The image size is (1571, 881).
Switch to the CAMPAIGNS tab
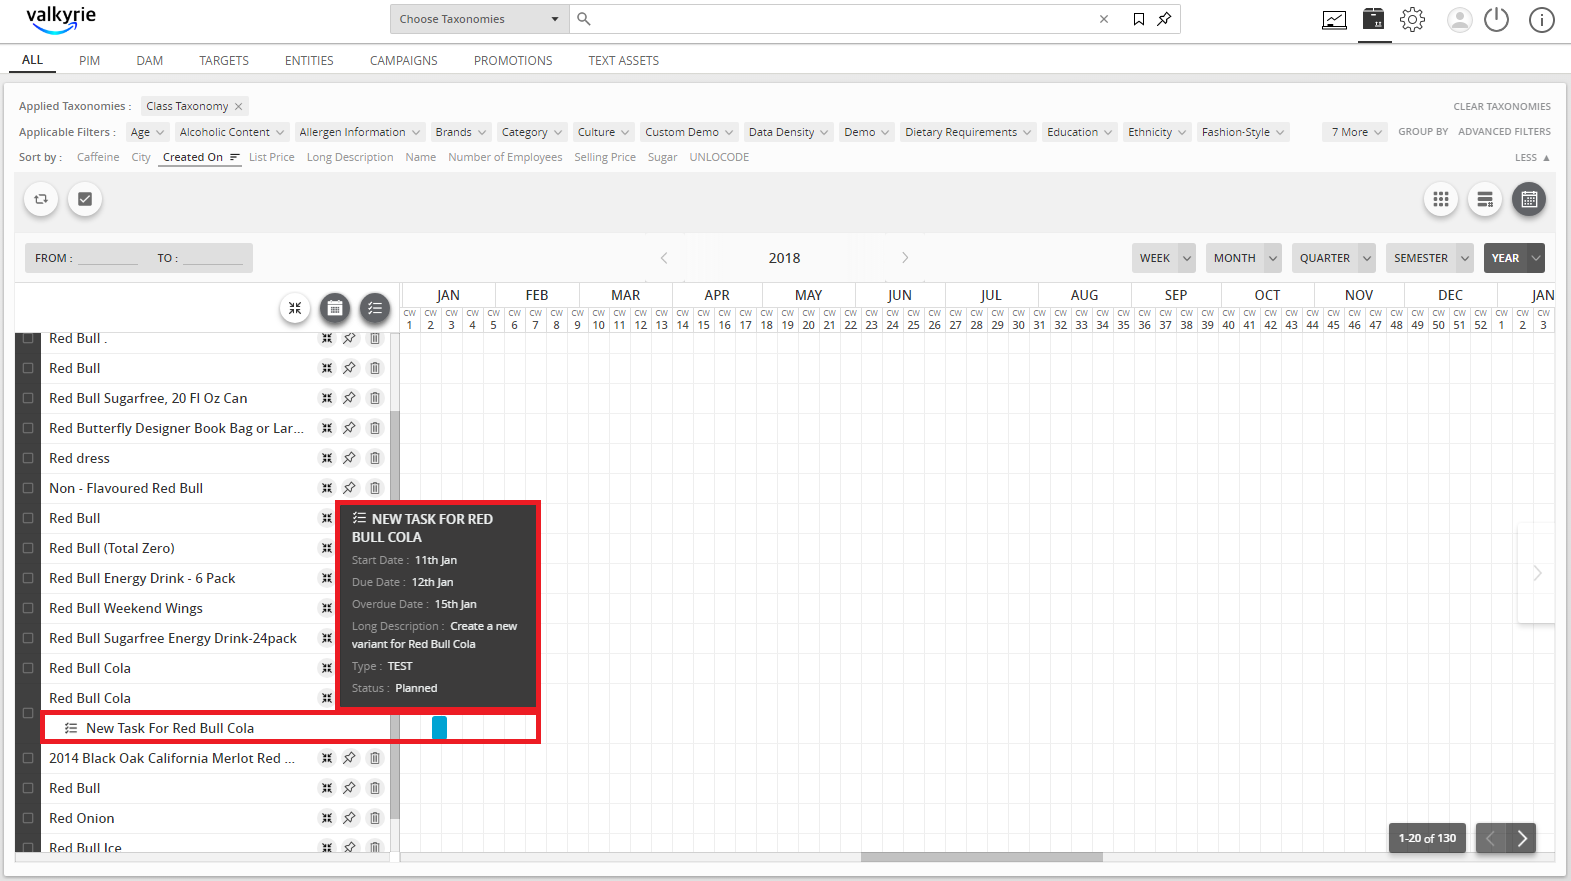[x=404, y=61]
